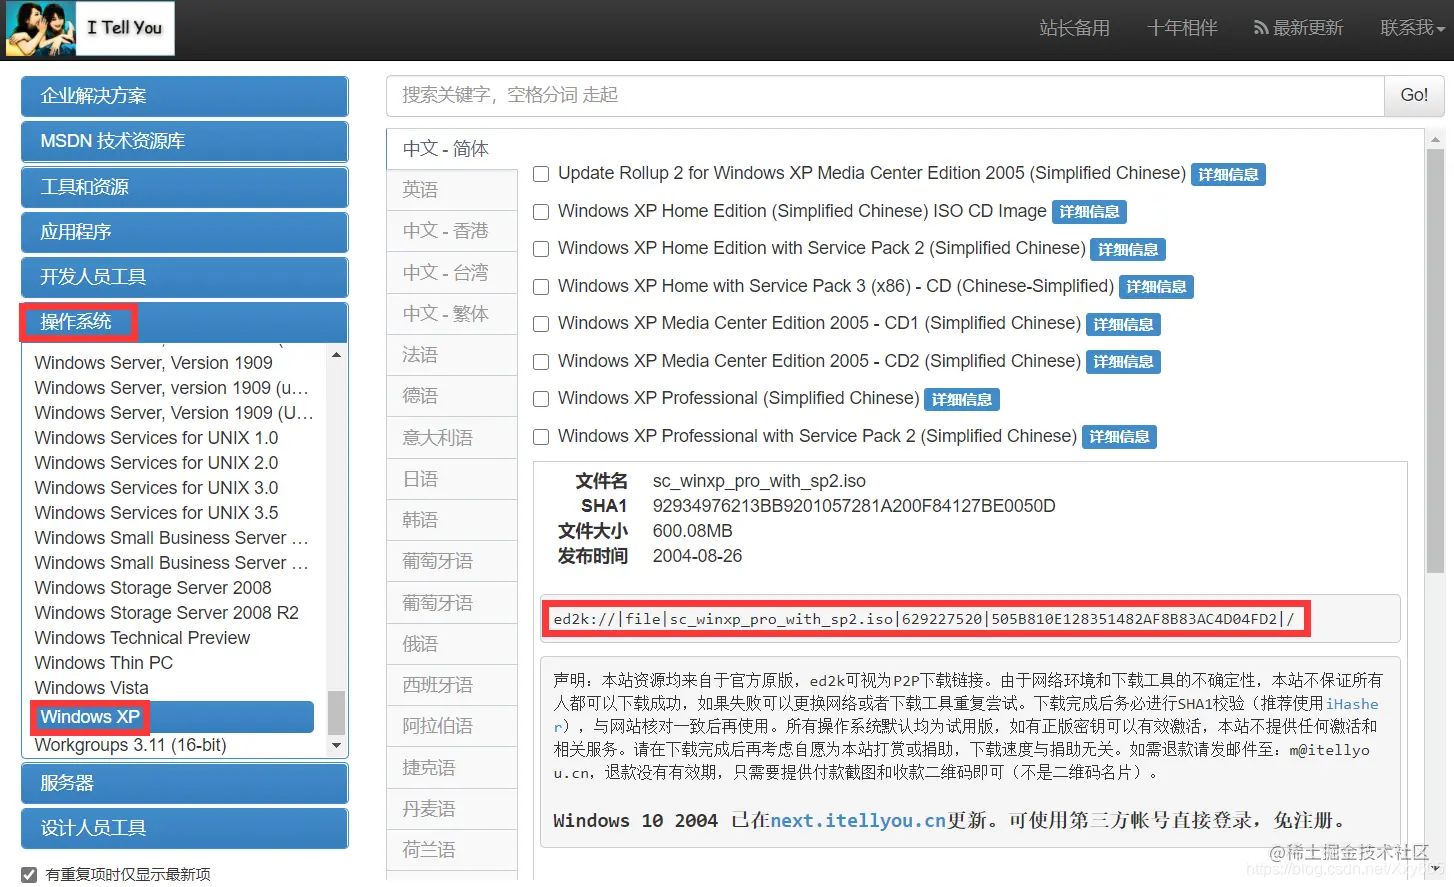
Task: Toggle 有重复项时仅显示最新项 checkbox
Action: click(x=29, y=874)
